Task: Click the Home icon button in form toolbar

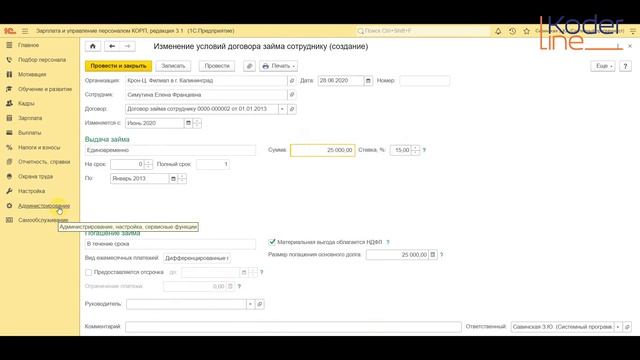Action: [x=93, y=47]
